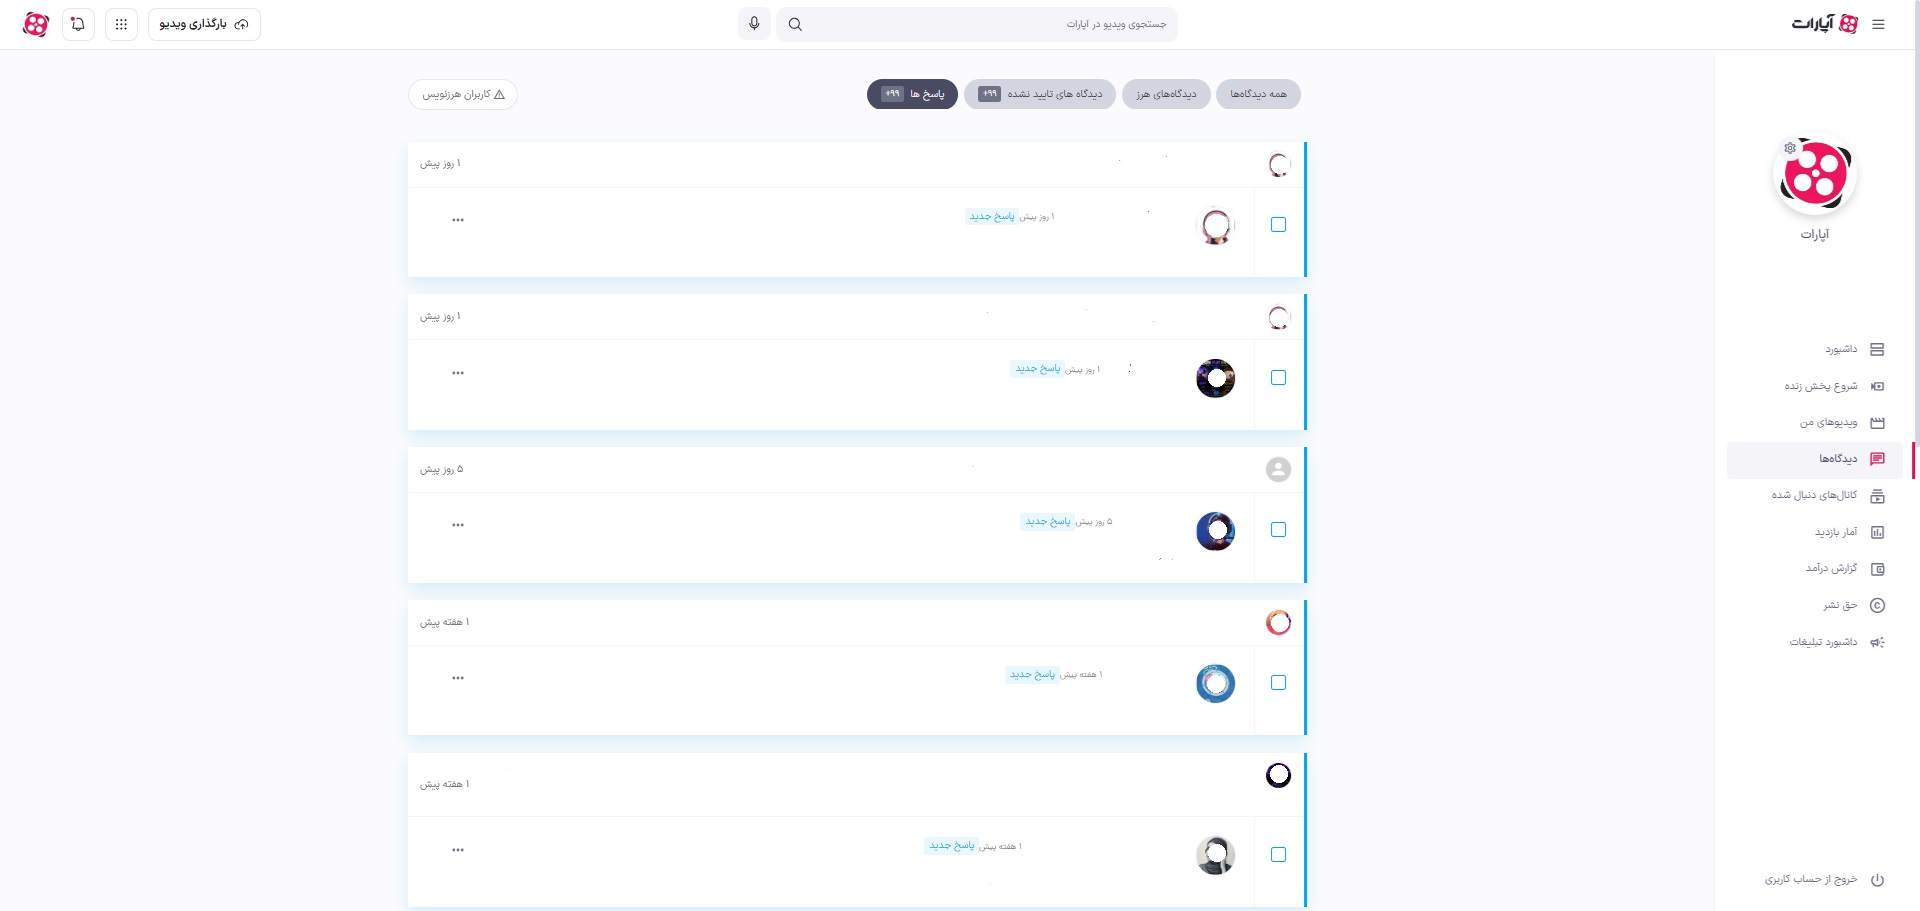Open three-dots menu of fourth comment
1920x911 pixels.
click(x=458, y=678)
